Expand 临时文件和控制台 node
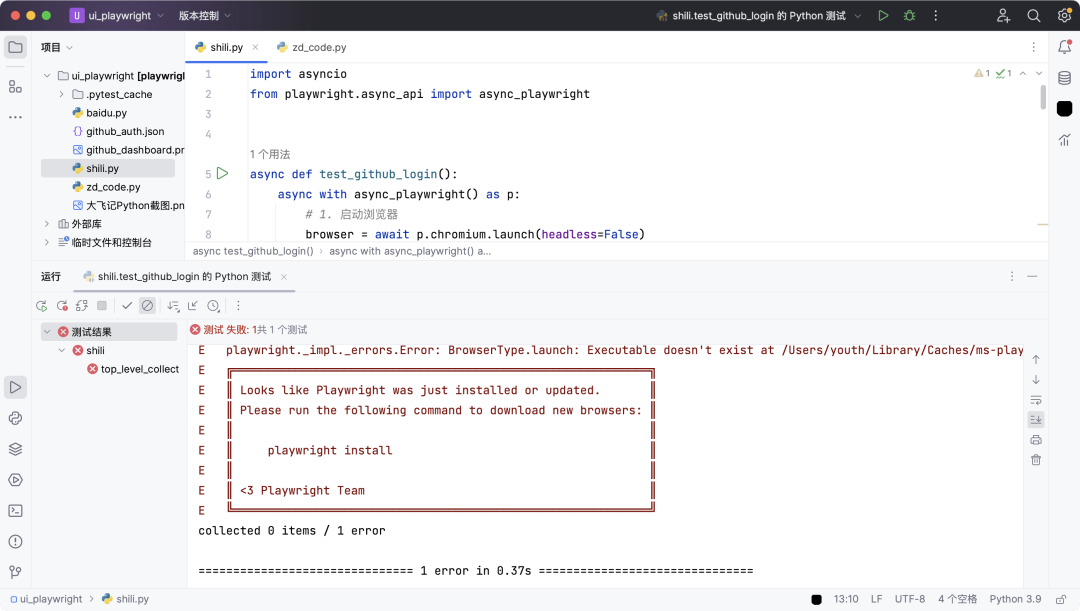This screenshot has width=1080, height=611. (x=47, y=242)
